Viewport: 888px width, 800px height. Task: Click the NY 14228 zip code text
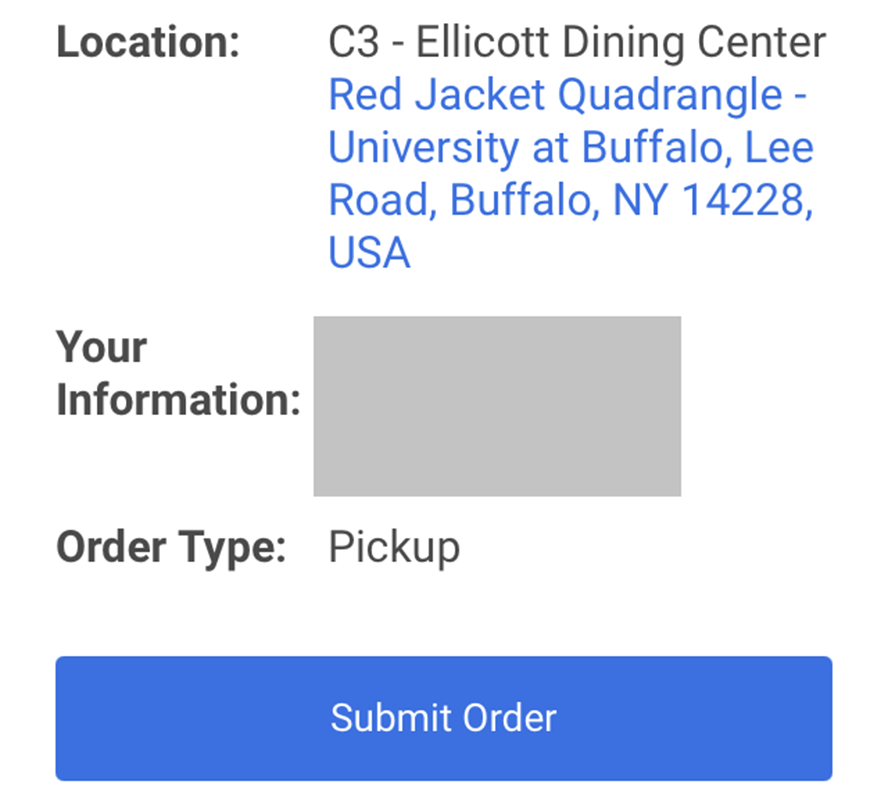708,200
